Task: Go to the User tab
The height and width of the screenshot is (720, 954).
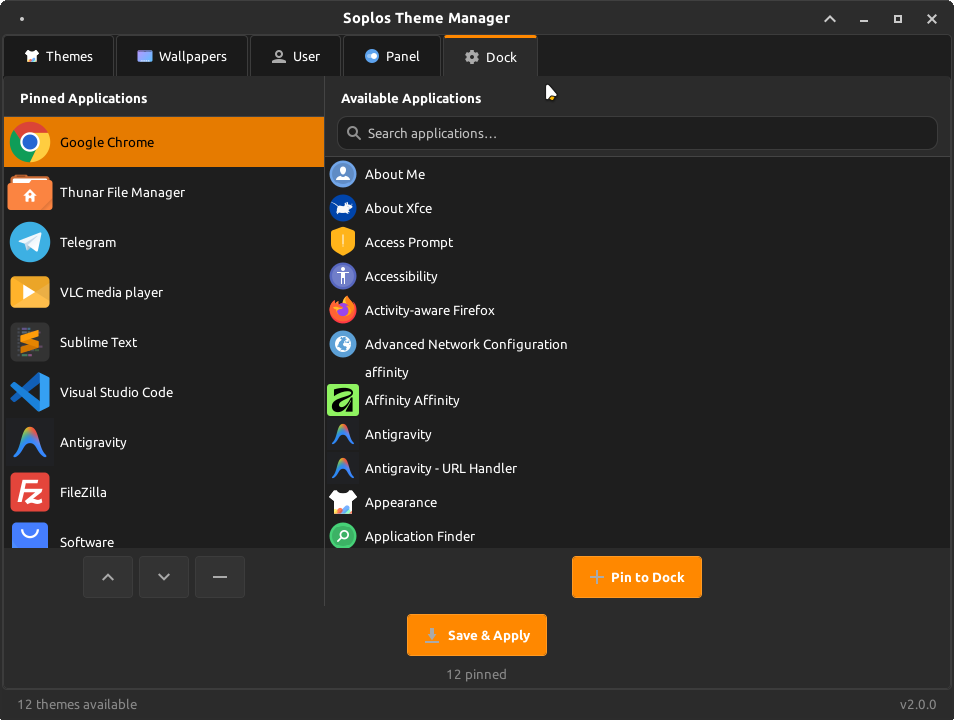Action: click(x=295, y=57)
